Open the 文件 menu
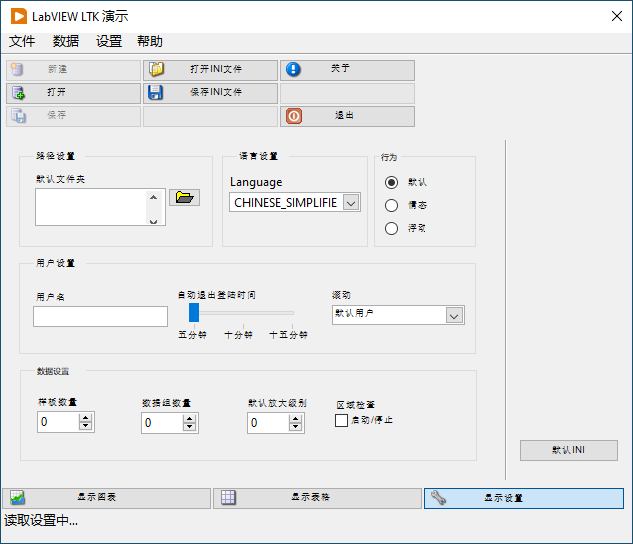Image resolution: width=633 pixels, height=544 pixels. click(22, 41)
